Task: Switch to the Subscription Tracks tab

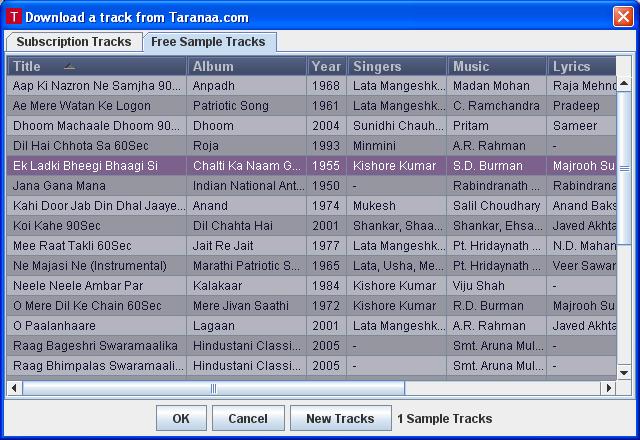Action: (74, 42)
